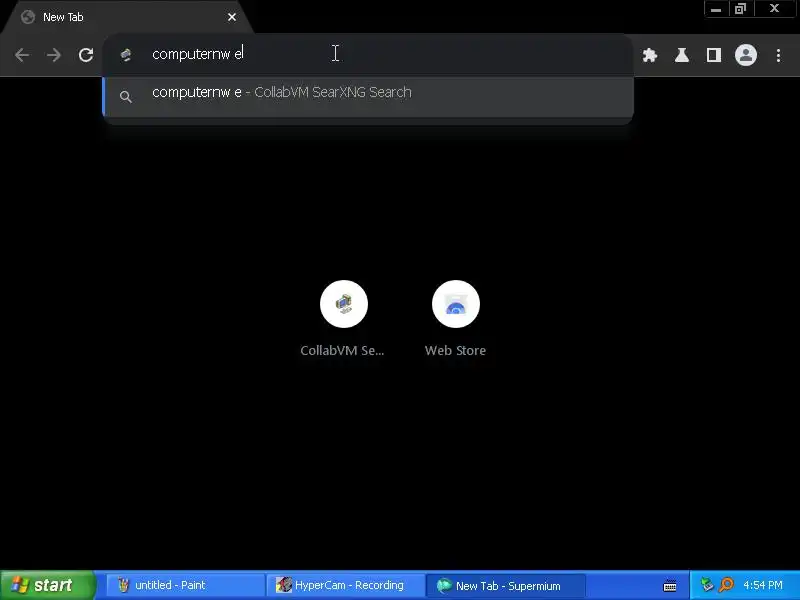Click the 4:54 PM system clock
Viewport: 800px width, 600px height.
[x=763, y=585]
